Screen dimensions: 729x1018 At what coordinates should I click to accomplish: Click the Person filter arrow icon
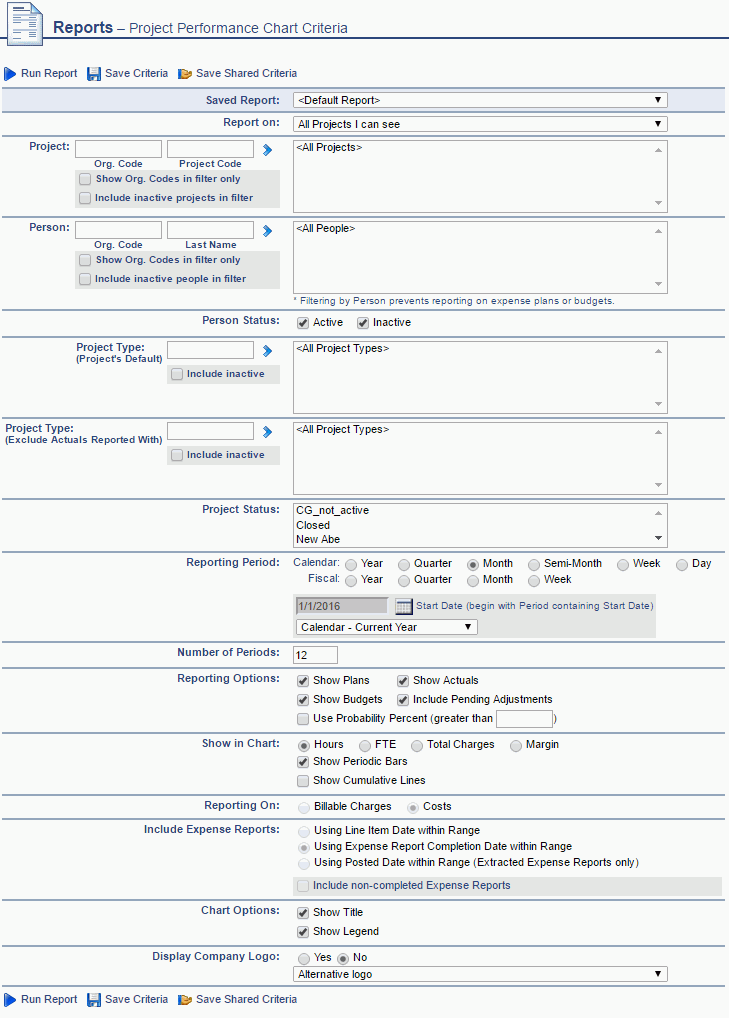(267, 231)
